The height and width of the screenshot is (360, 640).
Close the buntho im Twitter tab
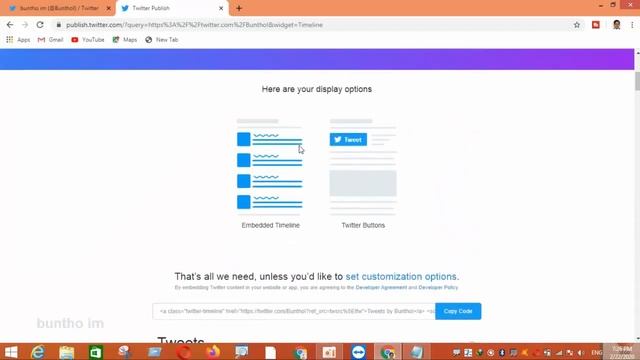pos(109,8)
